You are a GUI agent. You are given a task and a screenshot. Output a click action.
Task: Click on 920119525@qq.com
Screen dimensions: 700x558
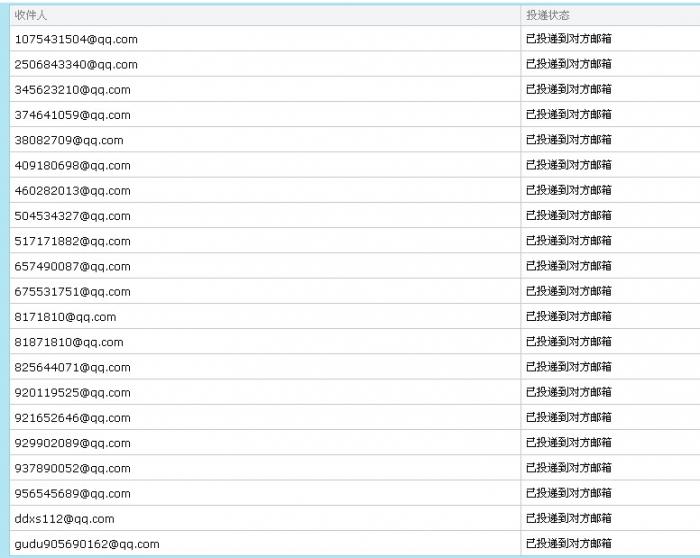tap(72, 392)
